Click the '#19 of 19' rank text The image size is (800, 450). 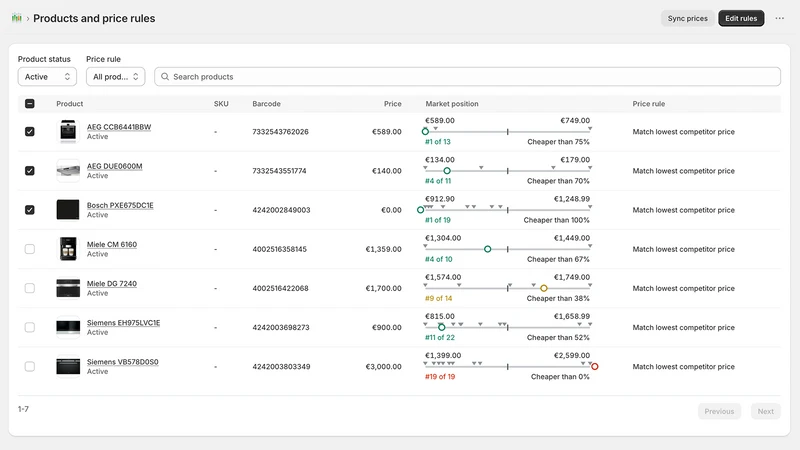pyautogui.click(x=440, y=377)
